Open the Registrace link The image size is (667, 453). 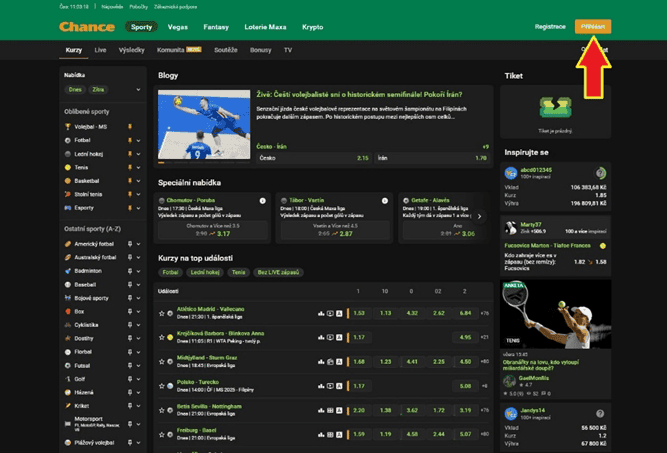[550, 26]
